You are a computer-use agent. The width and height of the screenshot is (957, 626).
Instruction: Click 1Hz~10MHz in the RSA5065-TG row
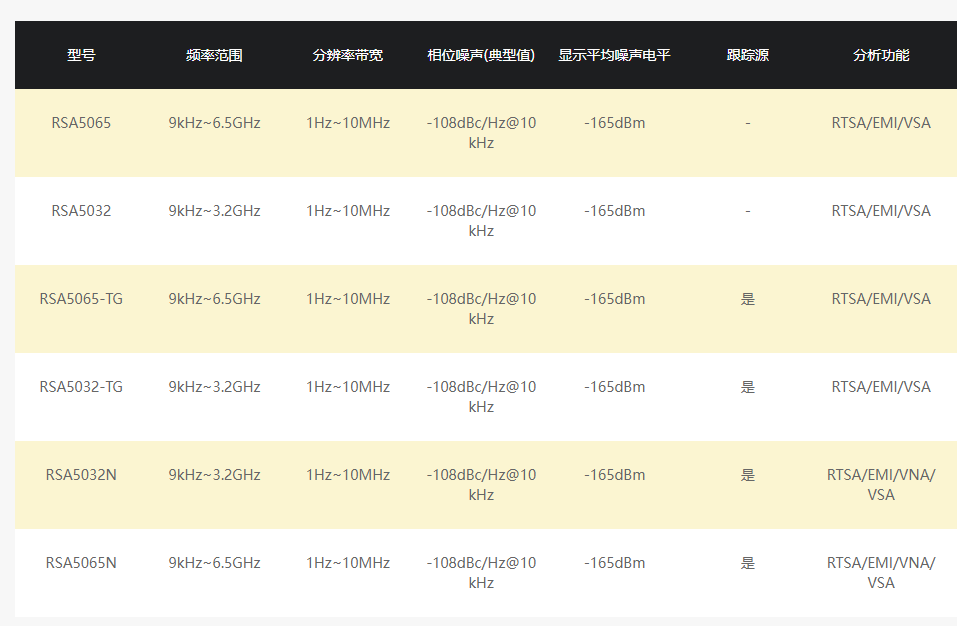click(348, 298)
